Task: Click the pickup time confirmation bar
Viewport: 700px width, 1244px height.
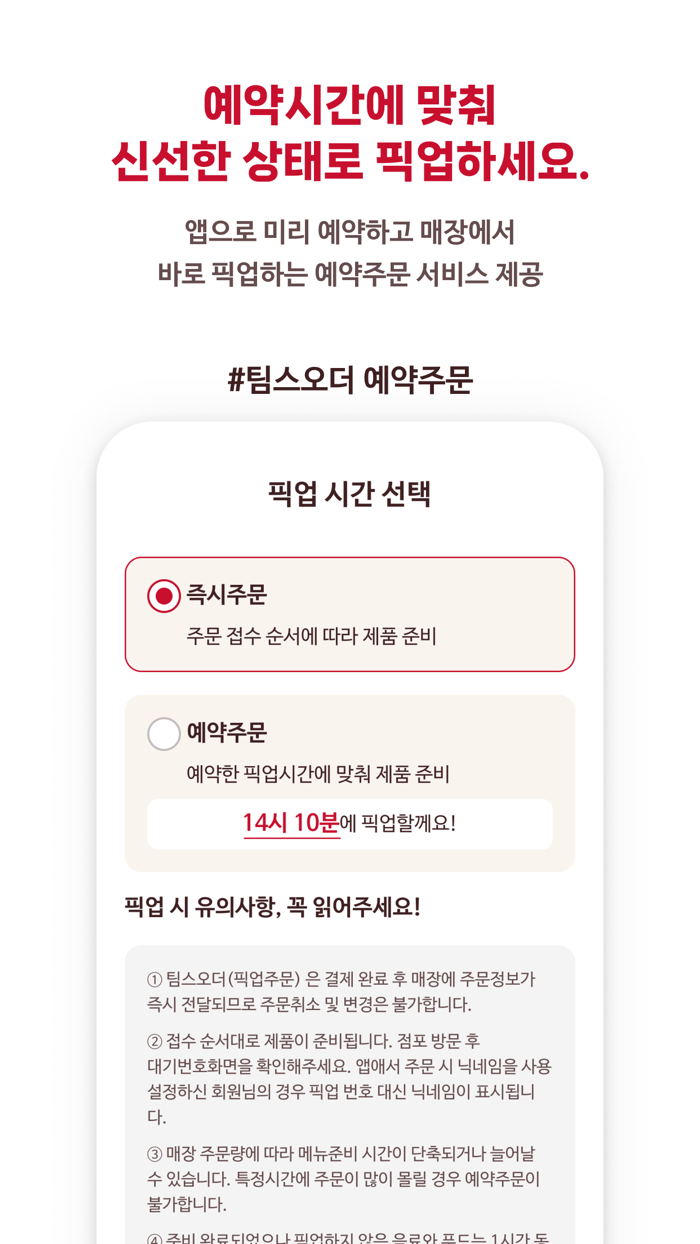Action: [x=349, y=824]
